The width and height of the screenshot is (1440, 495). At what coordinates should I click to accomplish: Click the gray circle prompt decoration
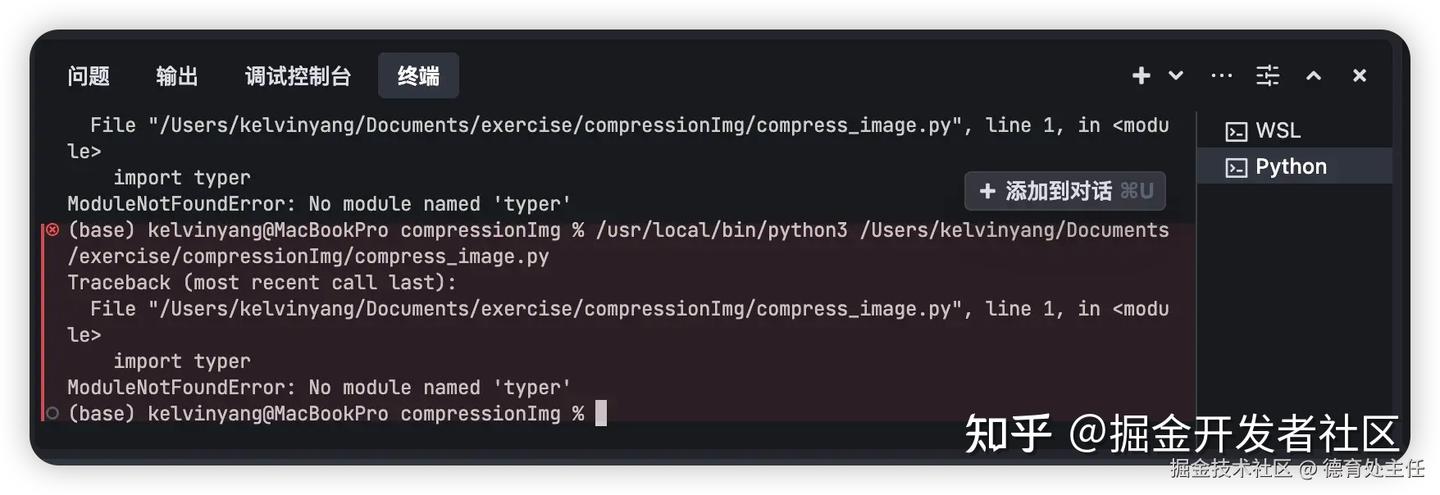point(52,413)
